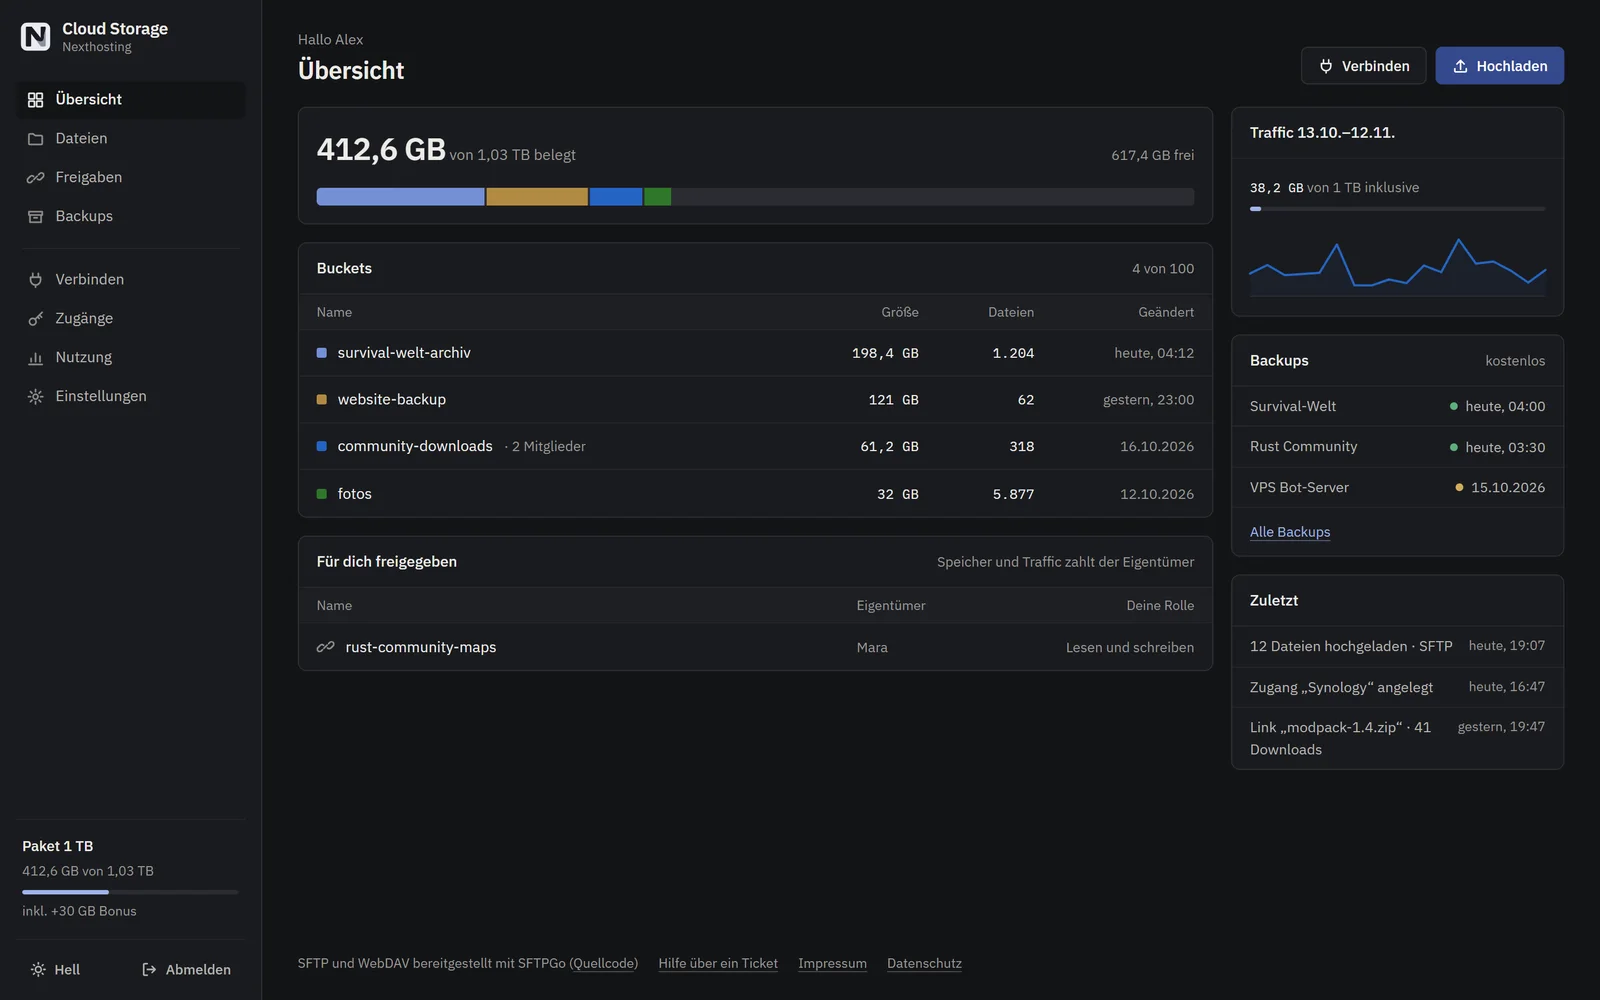Sort buckets by the Größe column header
The height and width of the screenshot is (1000, 1600).
899,312
